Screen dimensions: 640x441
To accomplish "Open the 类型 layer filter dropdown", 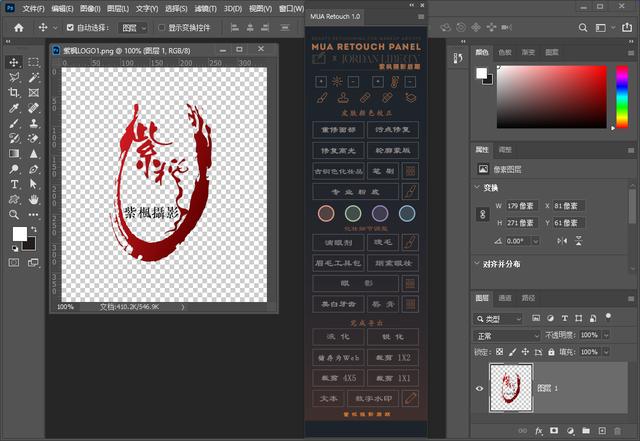I will 498,319.
